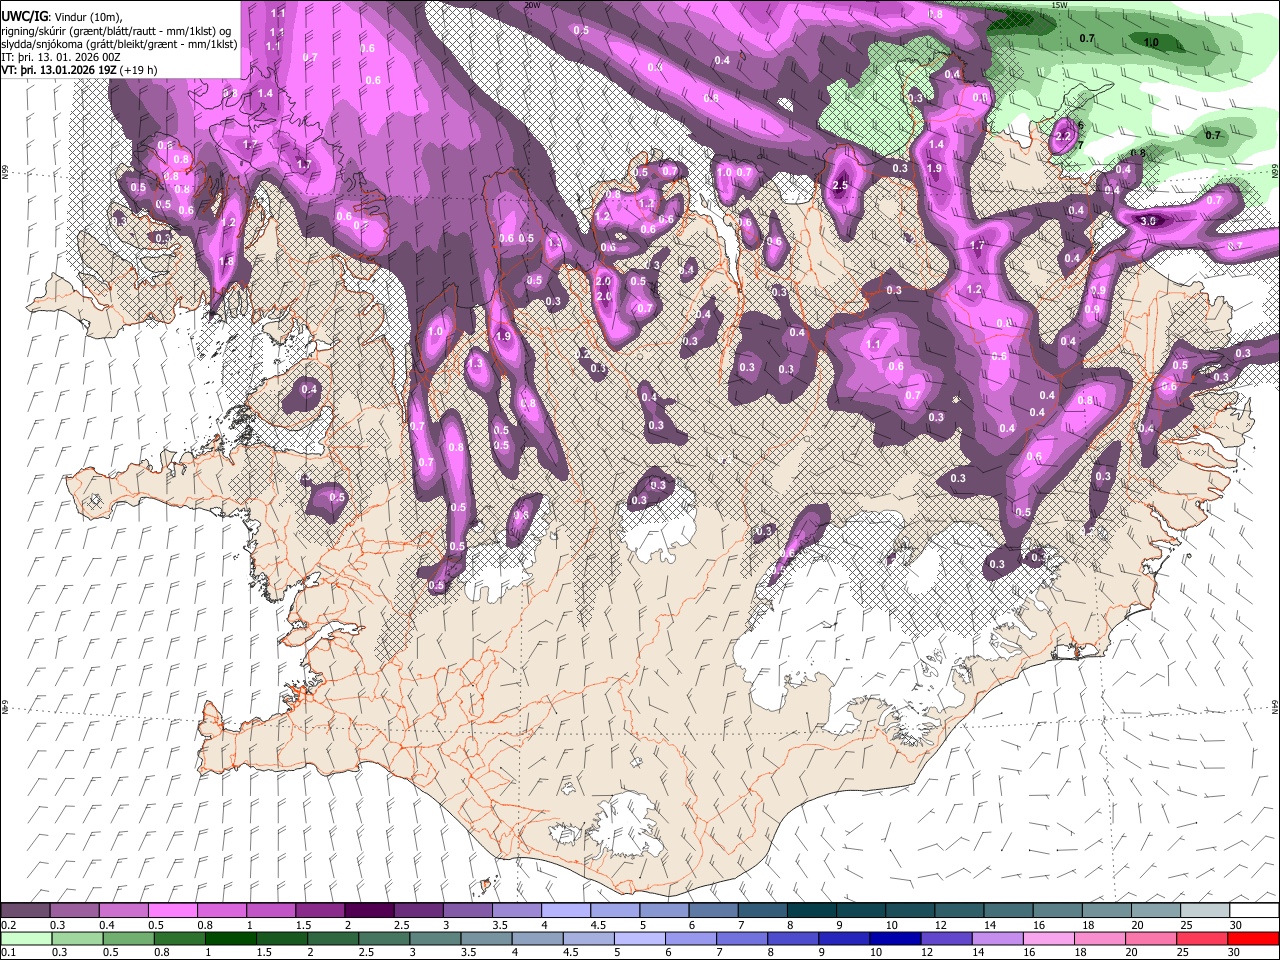
Task: Click the 30 label of the top legend row
Action: pyautogui.click(x=1236, y=925)
